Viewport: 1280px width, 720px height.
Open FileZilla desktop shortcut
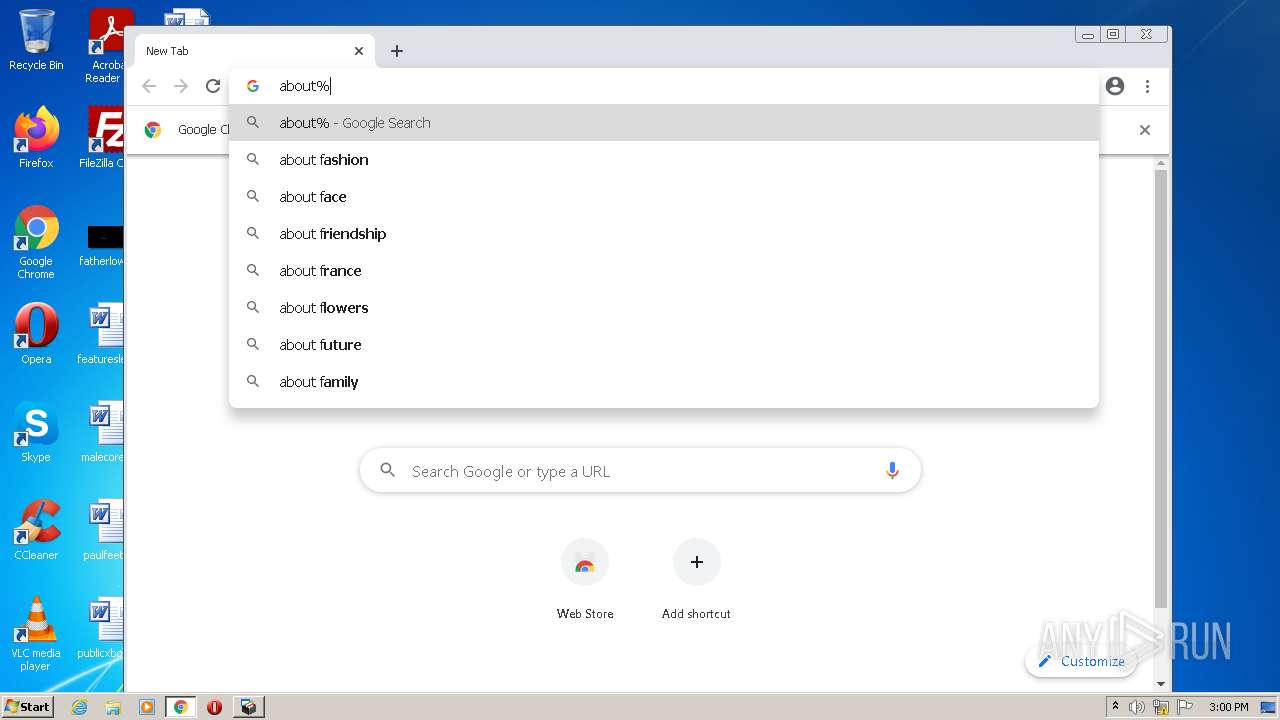pos(104,137)
